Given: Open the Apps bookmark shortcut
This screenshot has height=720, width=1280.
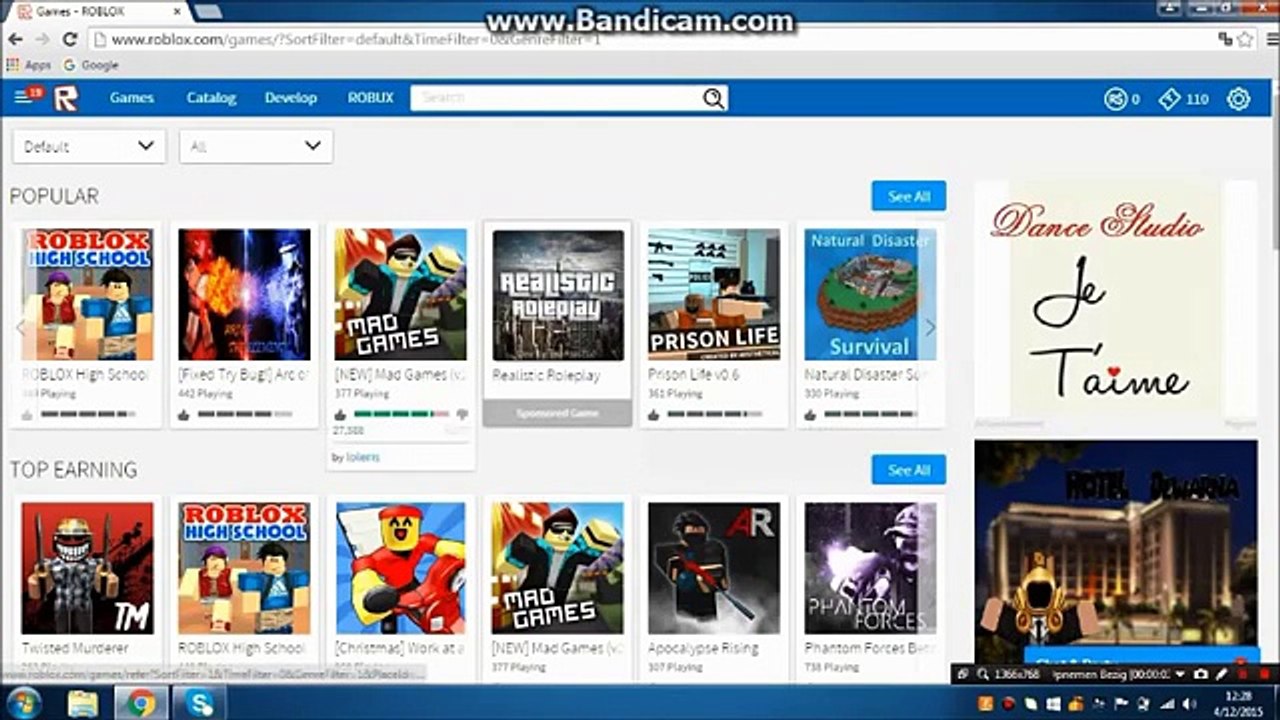Looking at the screenshot, I should (x=29, y=65).
